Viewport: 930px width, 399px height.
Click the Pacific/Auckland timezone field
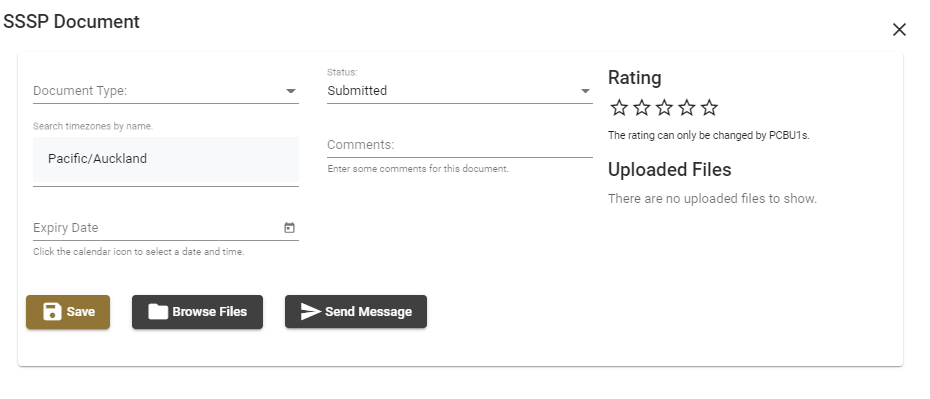pyautogui.click(x=166, y=159)
